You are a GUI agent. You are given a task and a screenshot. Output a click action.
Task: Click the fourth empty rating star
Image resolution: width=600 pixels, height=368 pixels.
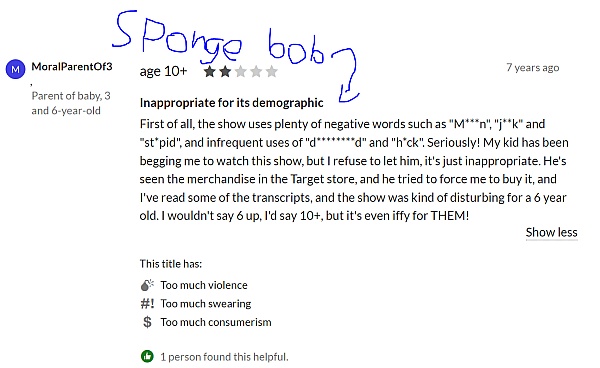pyautogui.click(x=256, y=72)
